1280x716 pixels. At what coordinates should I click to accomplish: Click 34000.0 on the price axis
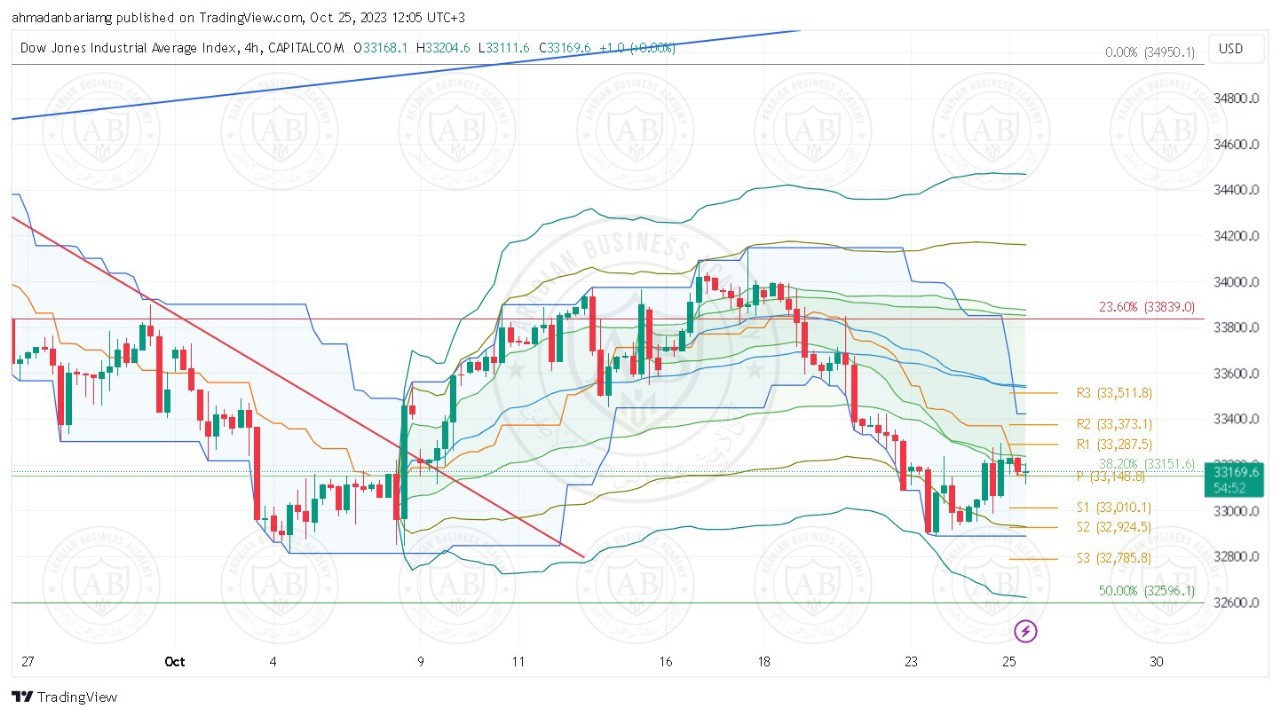click(x=1236, y=282)
